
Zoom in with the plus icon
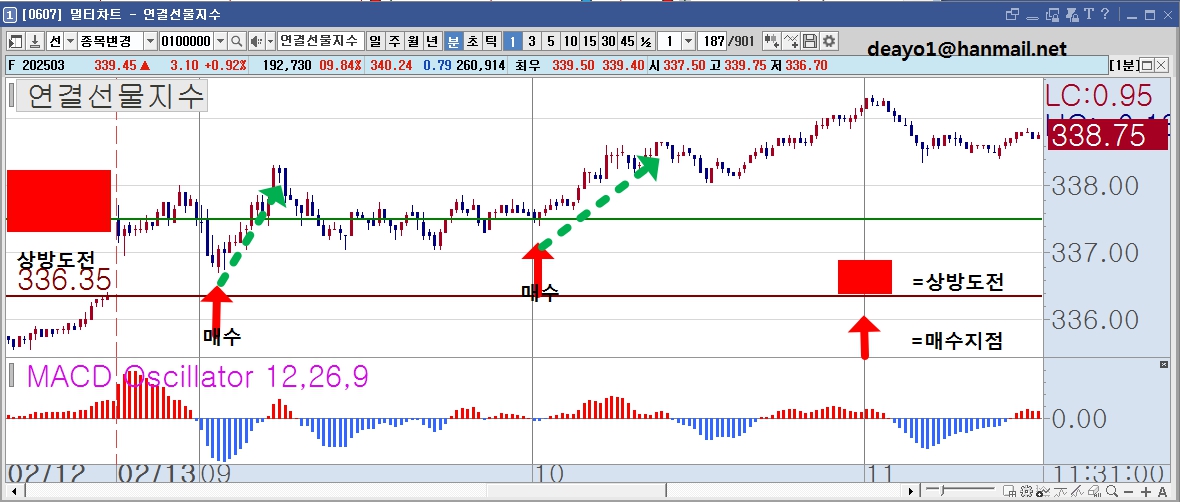click(1146, 491)
